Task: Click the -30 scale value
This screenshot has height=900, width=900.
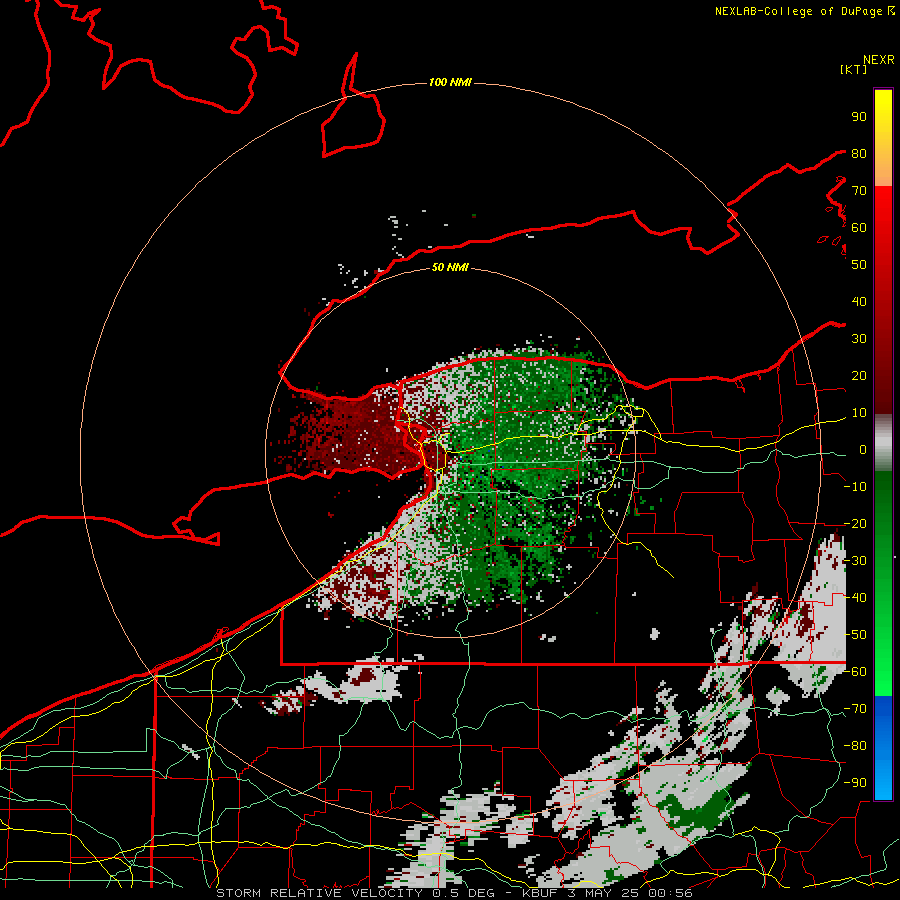Action: coord(855,561)
